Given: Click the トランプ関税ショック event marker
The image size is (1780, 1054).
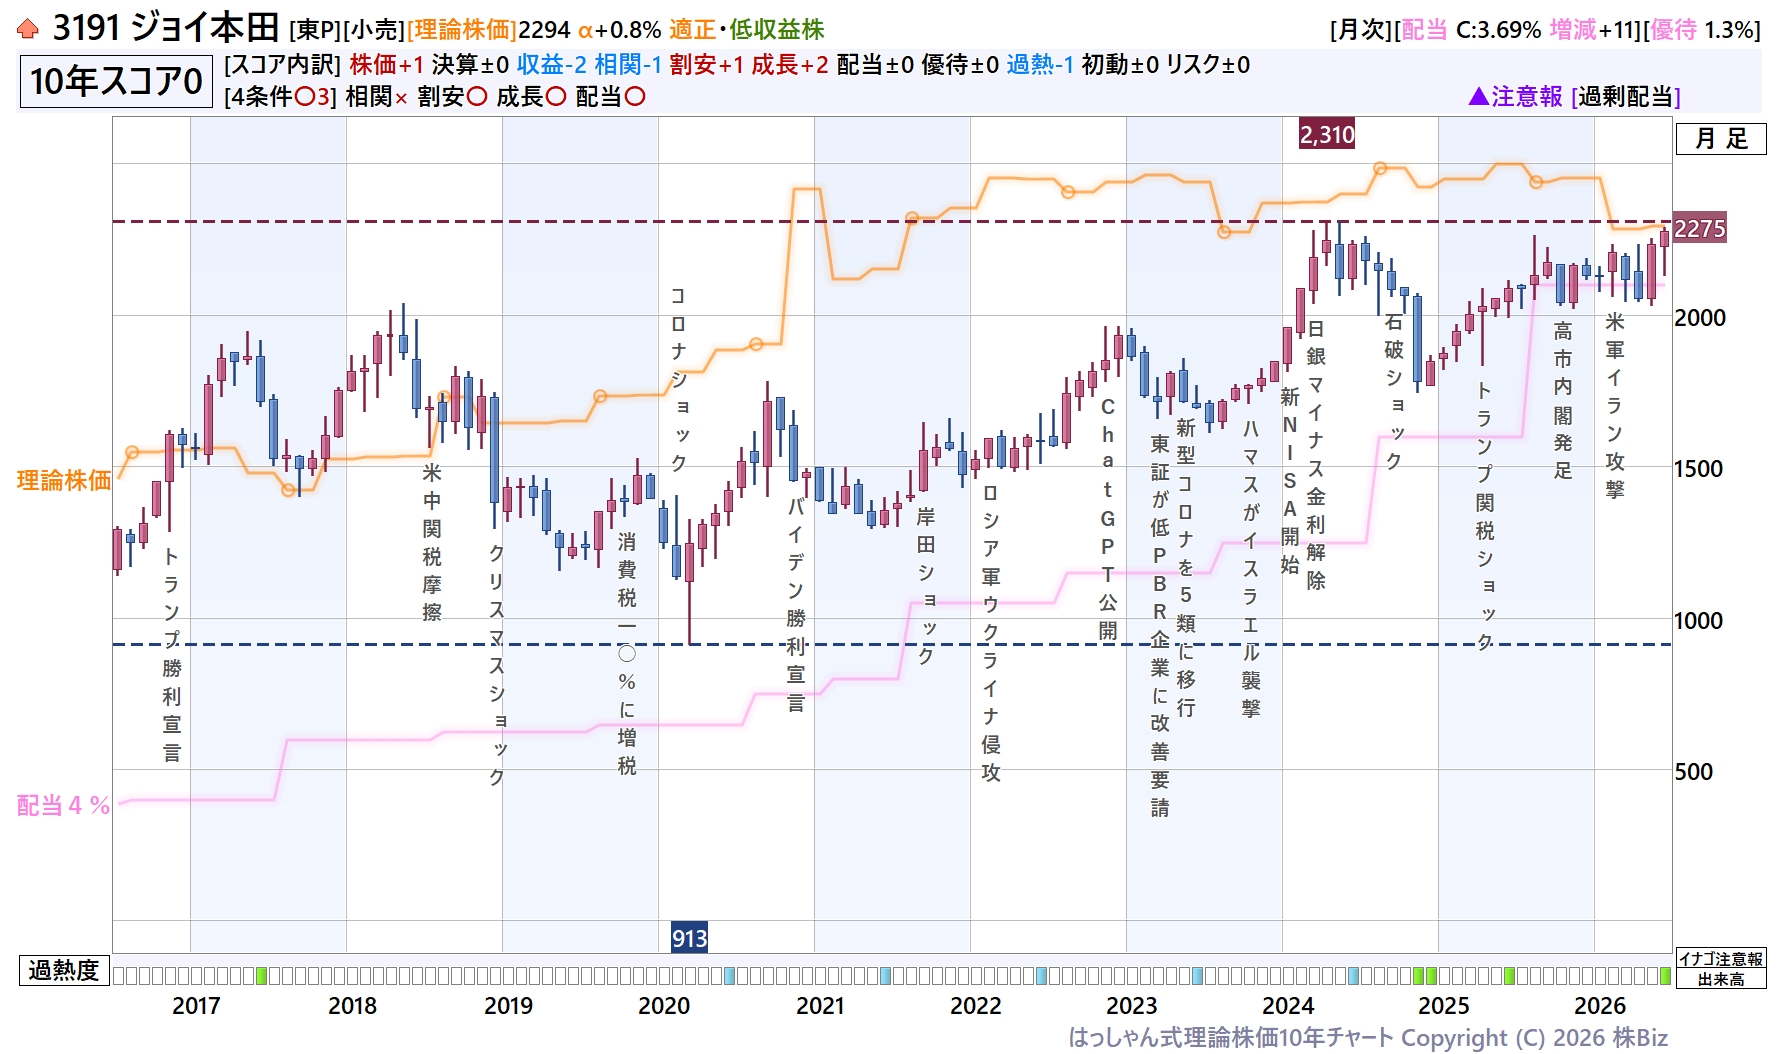Looking at the screenshot, I should [1485, 516].
